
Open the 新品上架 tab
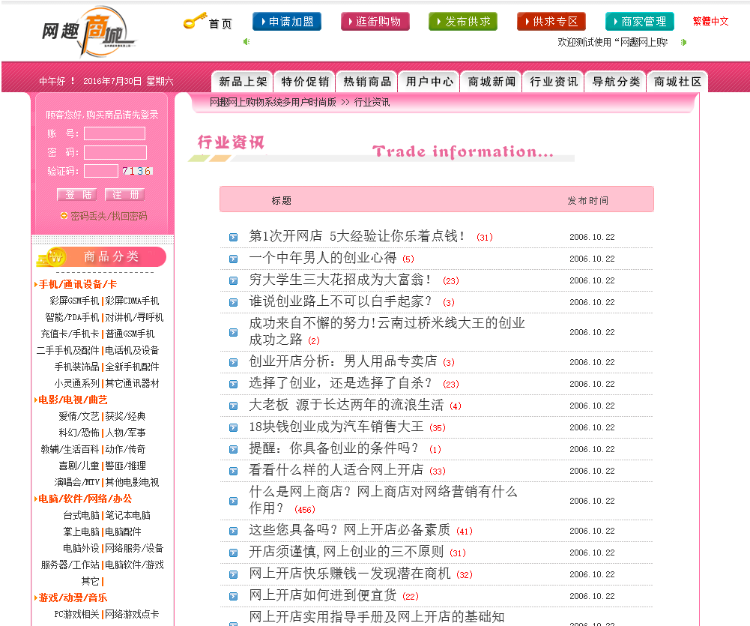[x=243, y=82]
